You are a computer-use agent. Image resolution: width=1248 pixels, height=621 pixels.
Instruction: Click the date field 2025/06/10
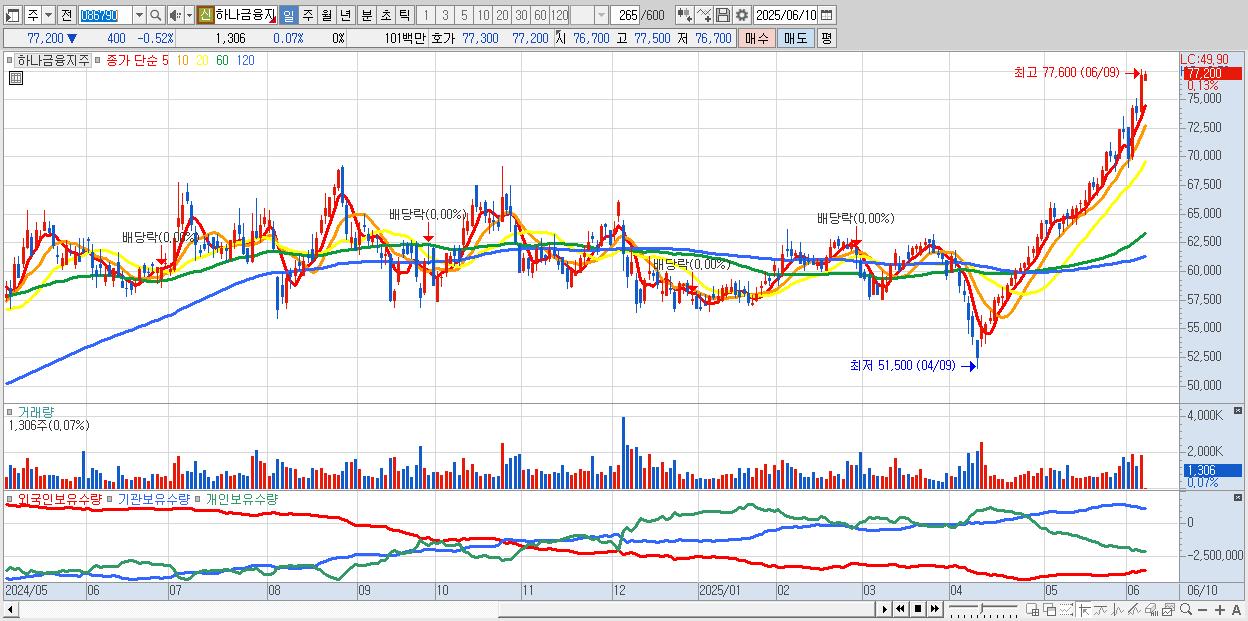[x=785, y=15]
